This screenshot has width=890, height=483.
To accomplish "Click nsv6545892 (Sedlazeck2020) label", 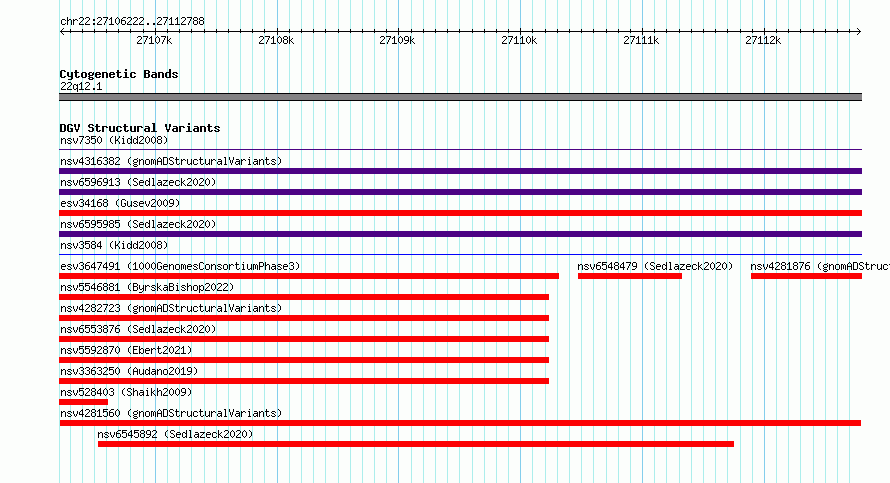I will coord(175,434).
